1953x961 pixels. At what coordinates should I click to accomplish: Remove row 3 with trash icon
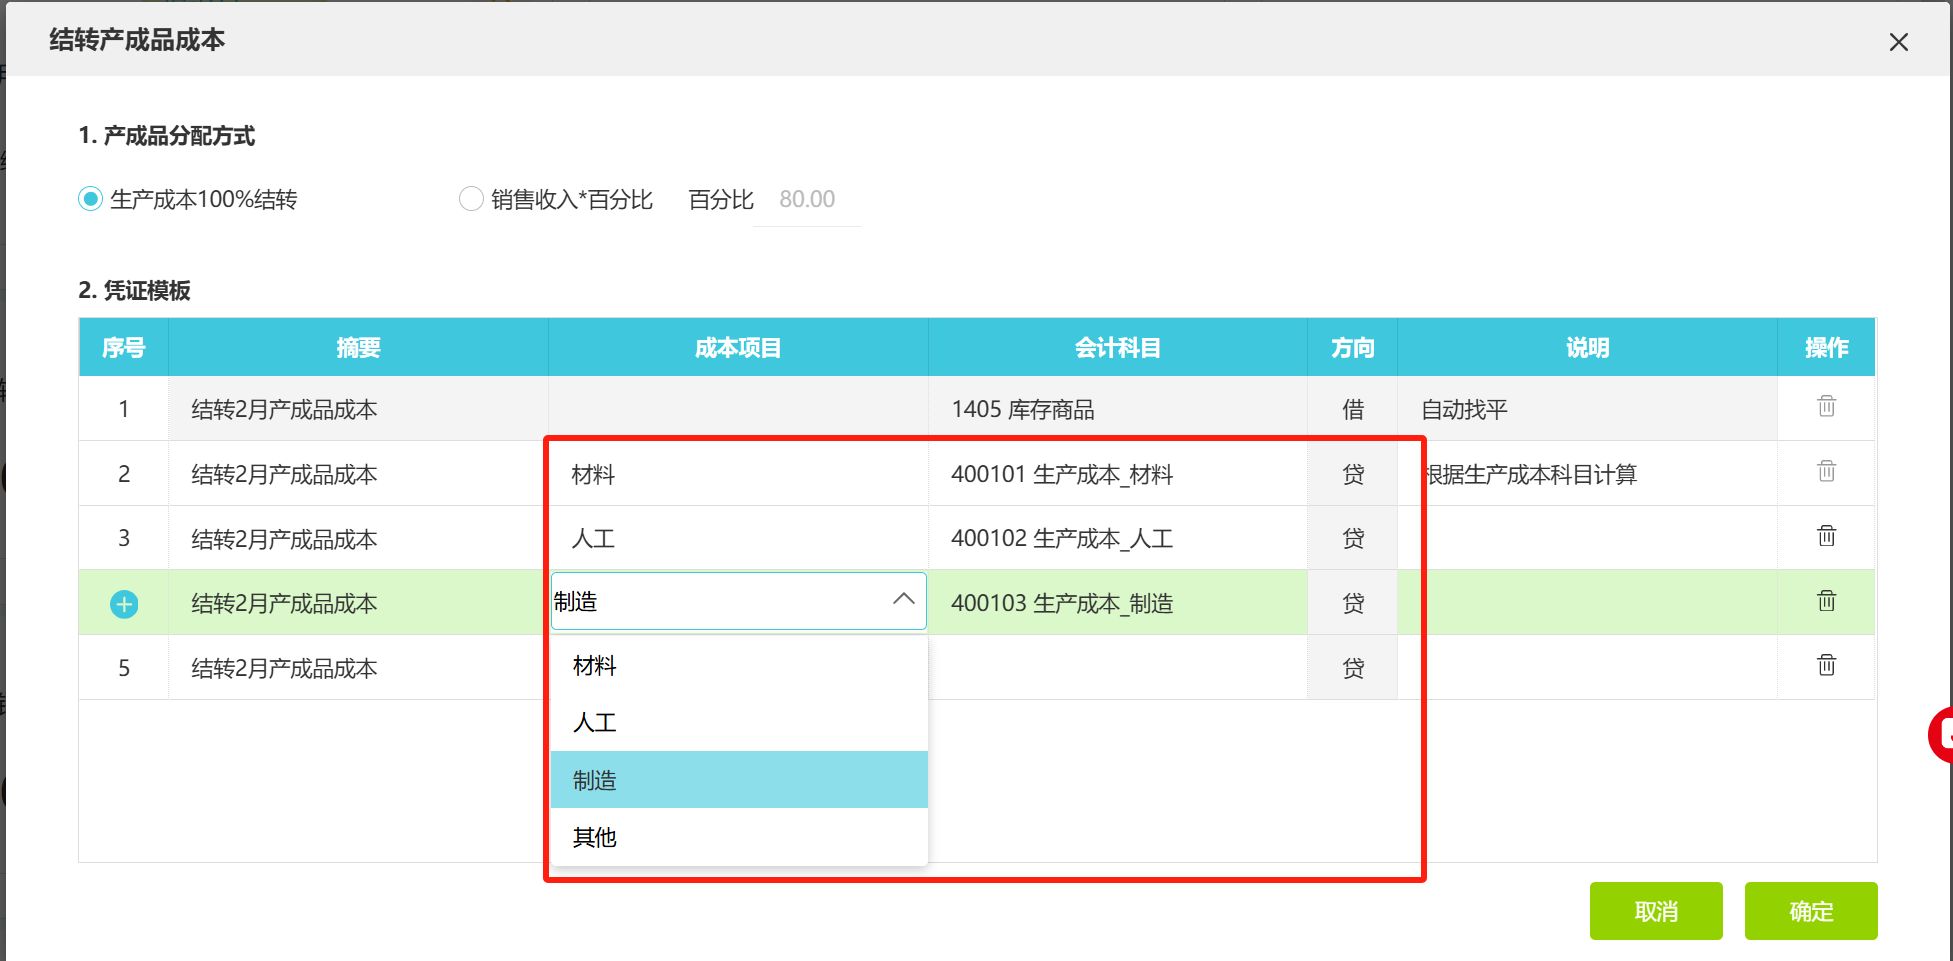click(1826, 537)
